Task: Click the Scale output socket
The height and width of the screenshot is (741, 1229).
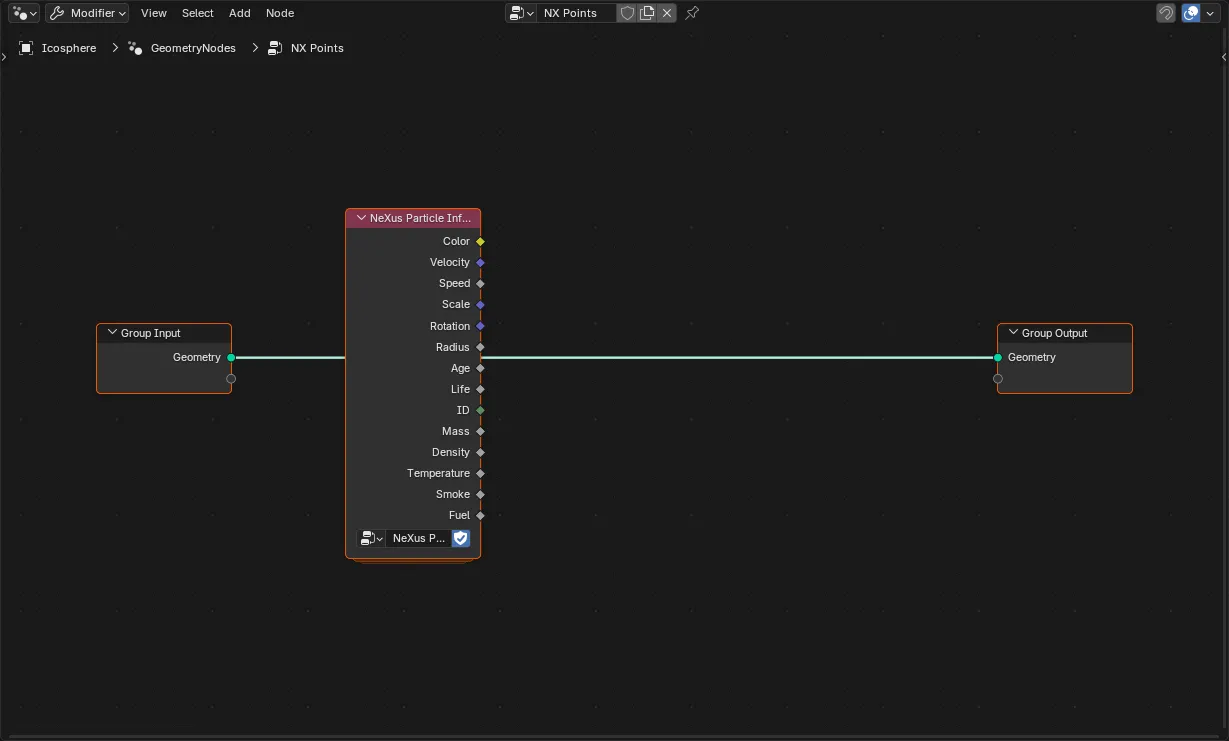Action: click(480, 304)
